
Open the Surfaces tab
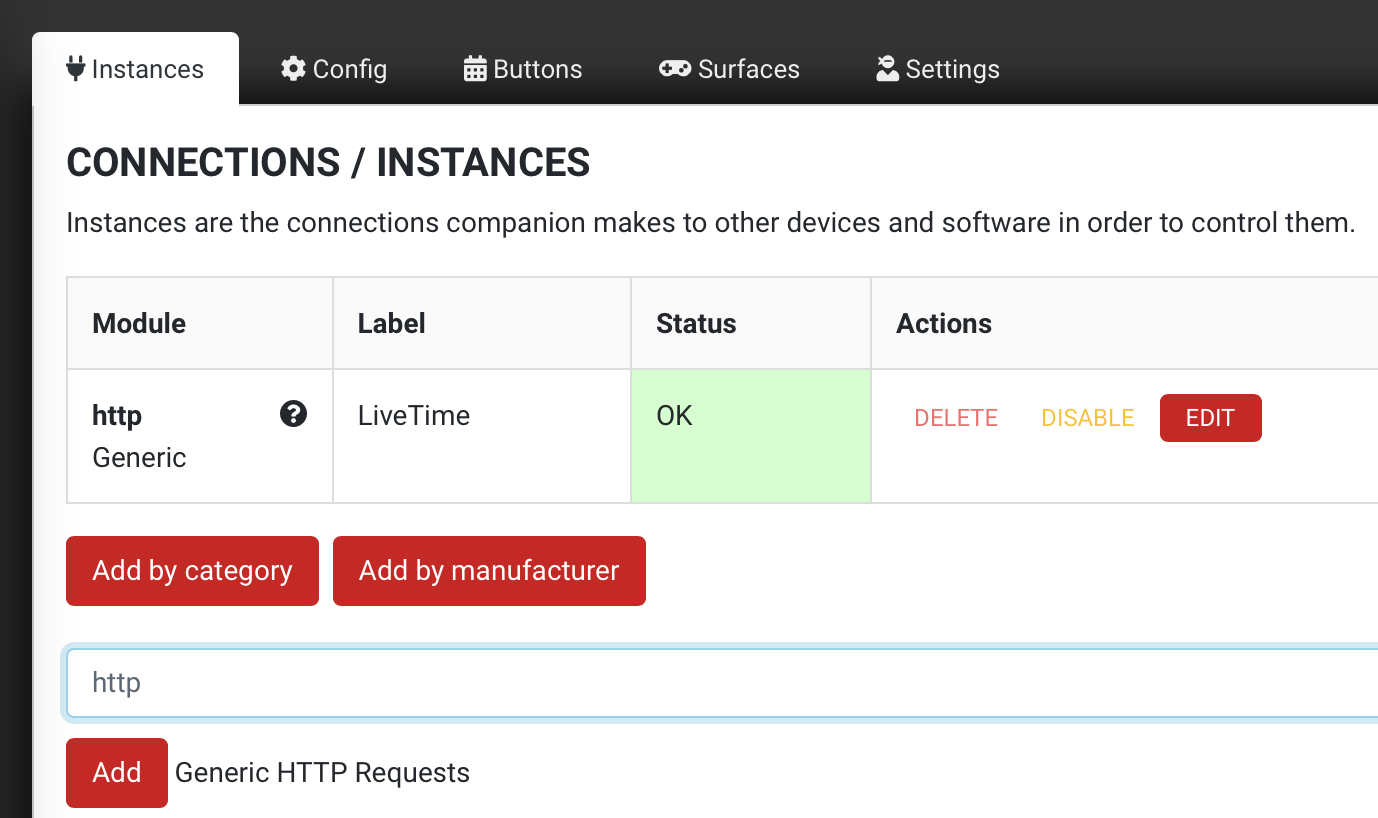coord(729,69)
